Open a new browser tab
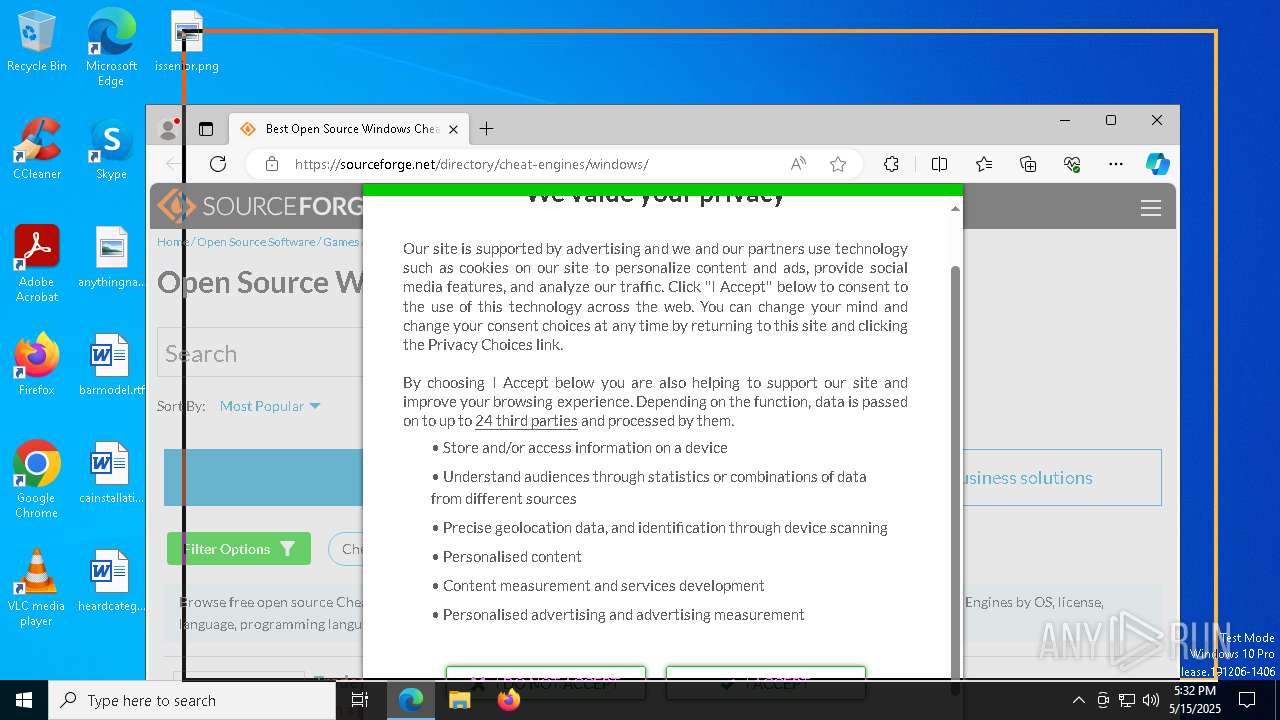The width and height of the screenshot is (1280, 720). (486, 129)
